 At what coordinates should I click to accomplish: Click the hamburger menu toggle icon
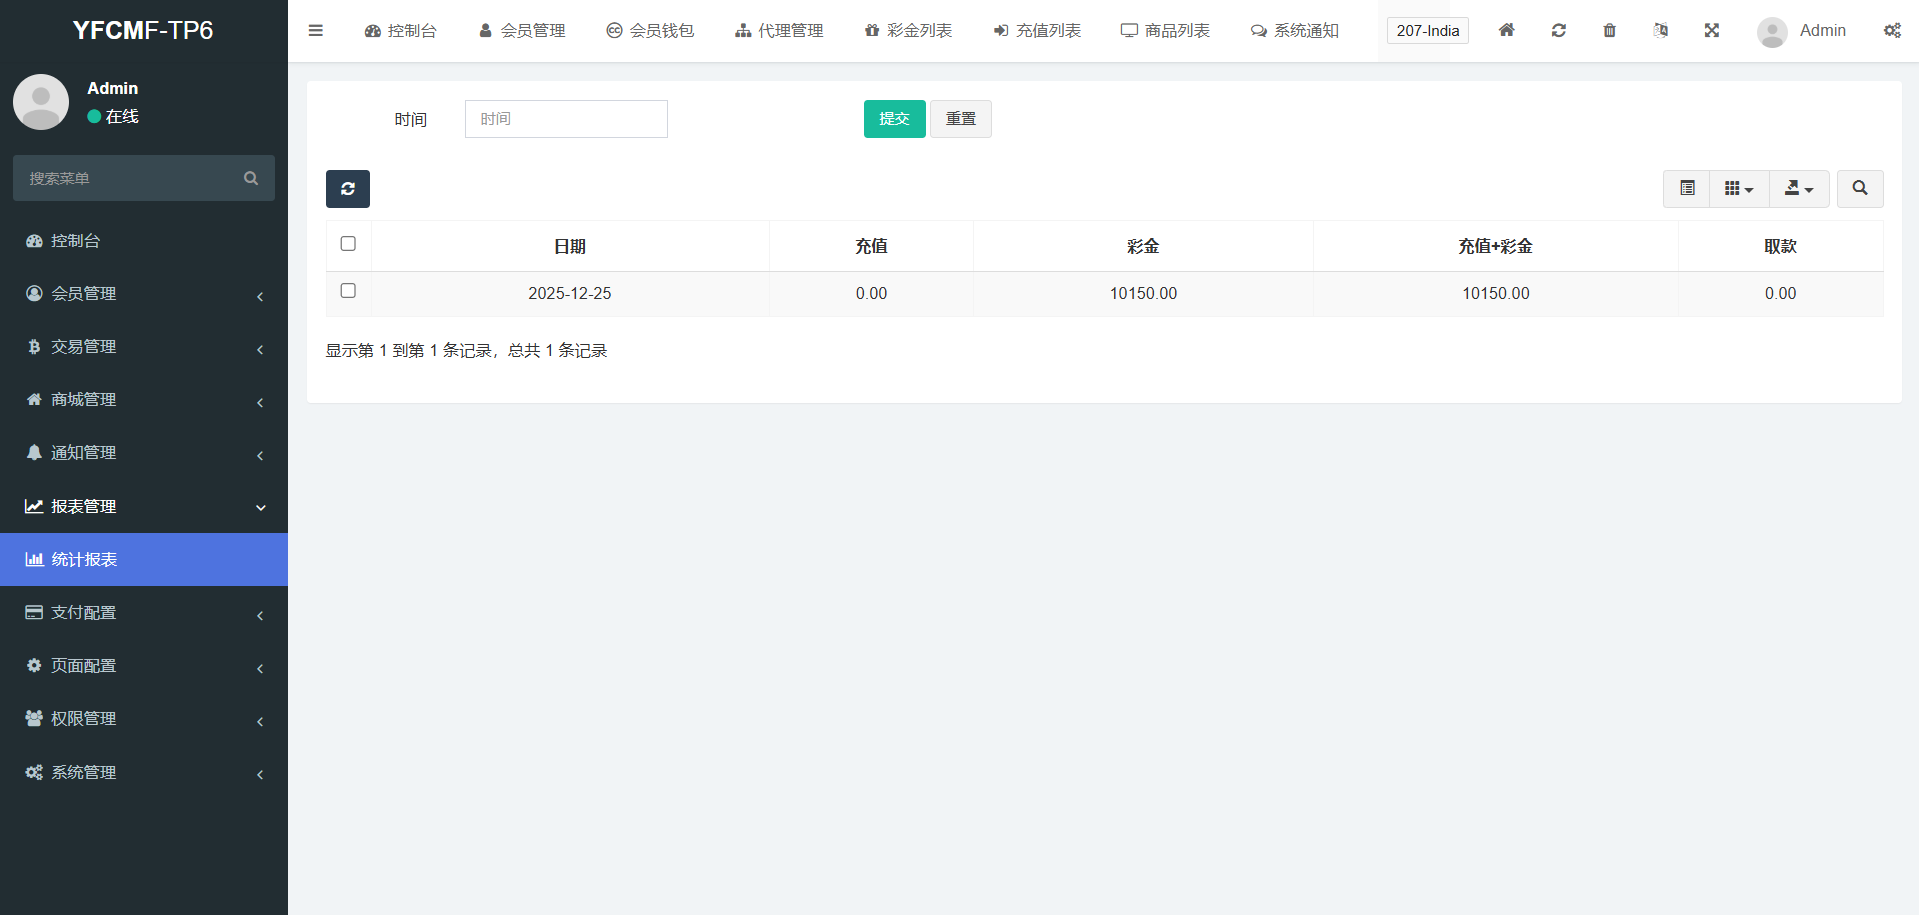316,31
